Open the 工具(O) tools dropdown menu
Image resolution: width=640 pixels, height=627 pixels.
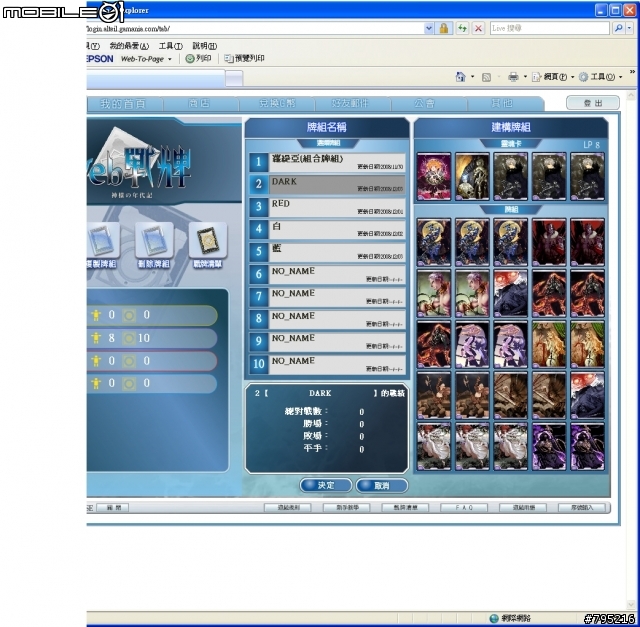[x=601, y=77]
